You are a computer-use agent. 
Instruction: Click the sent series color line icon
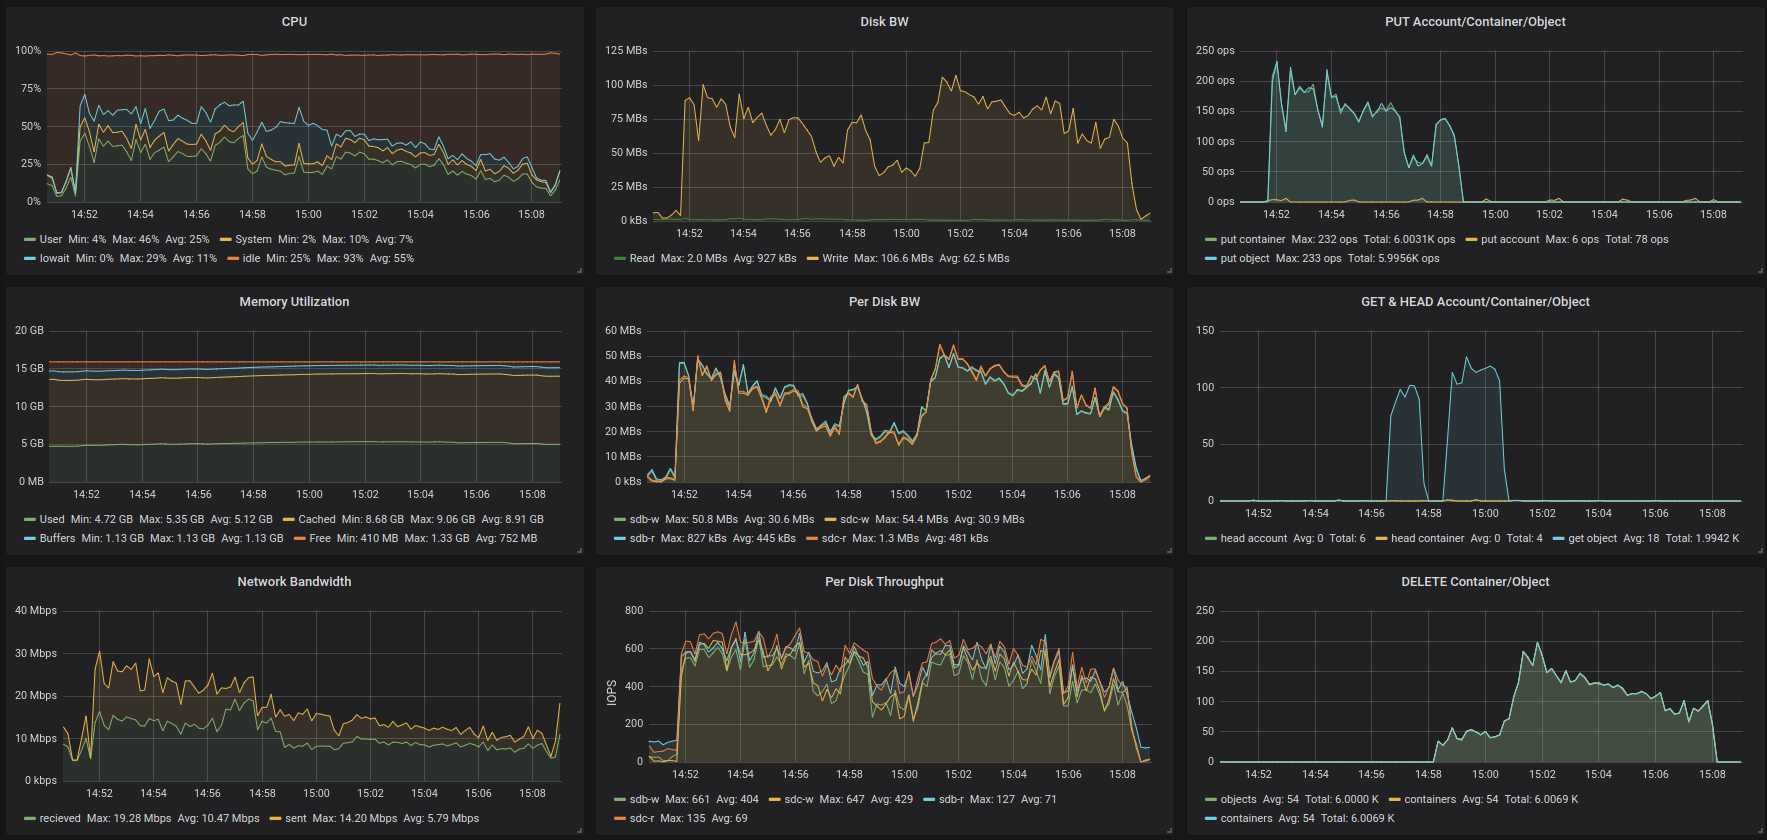point(275,819)
